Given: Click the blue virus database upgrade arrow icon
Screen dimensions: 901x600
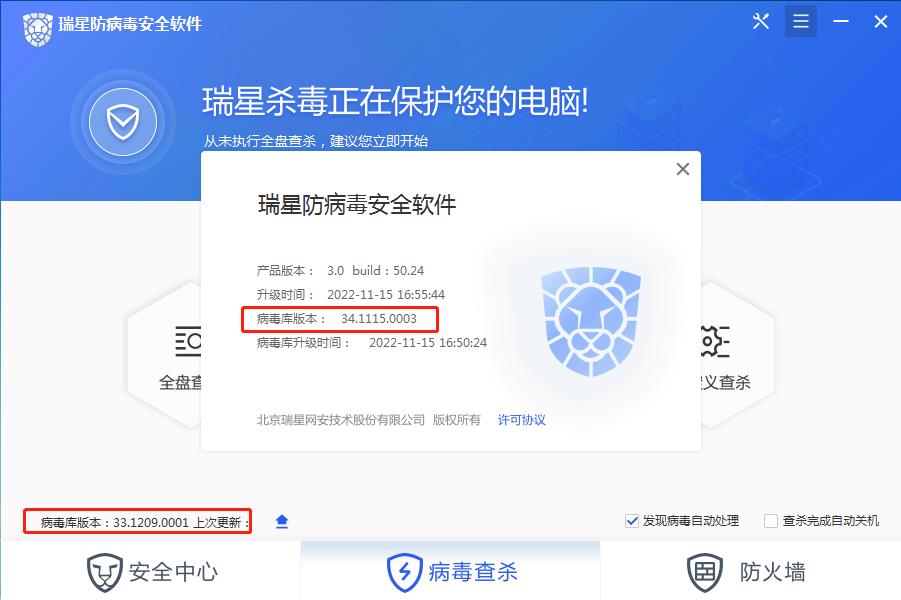Looking at the screenshot, I should (x=282, y=522).
